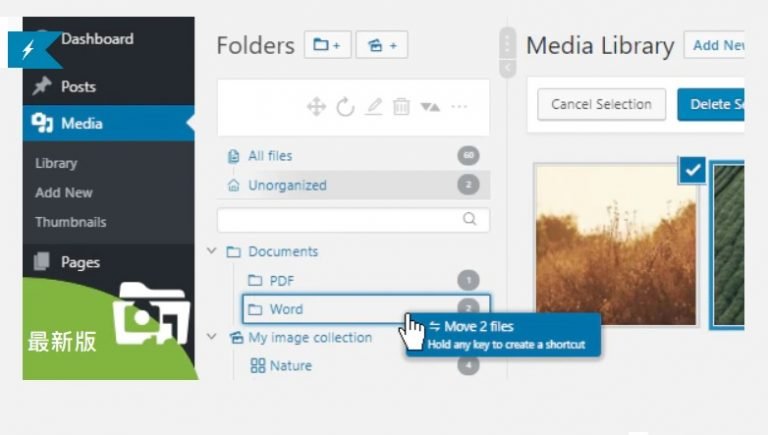Click the Cancel Selection button
Screen dimensions: 768x435
601,104
